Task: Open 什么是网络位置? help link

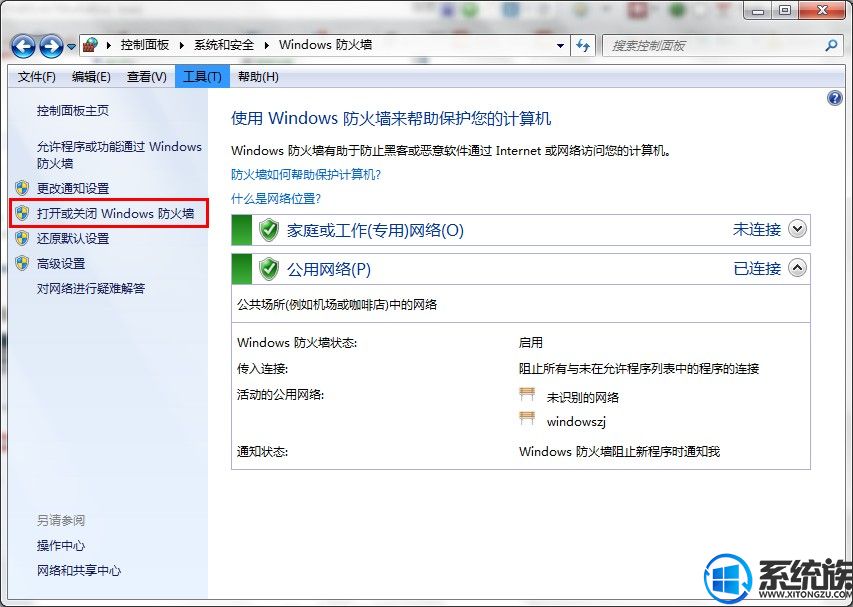Action: 276,199
